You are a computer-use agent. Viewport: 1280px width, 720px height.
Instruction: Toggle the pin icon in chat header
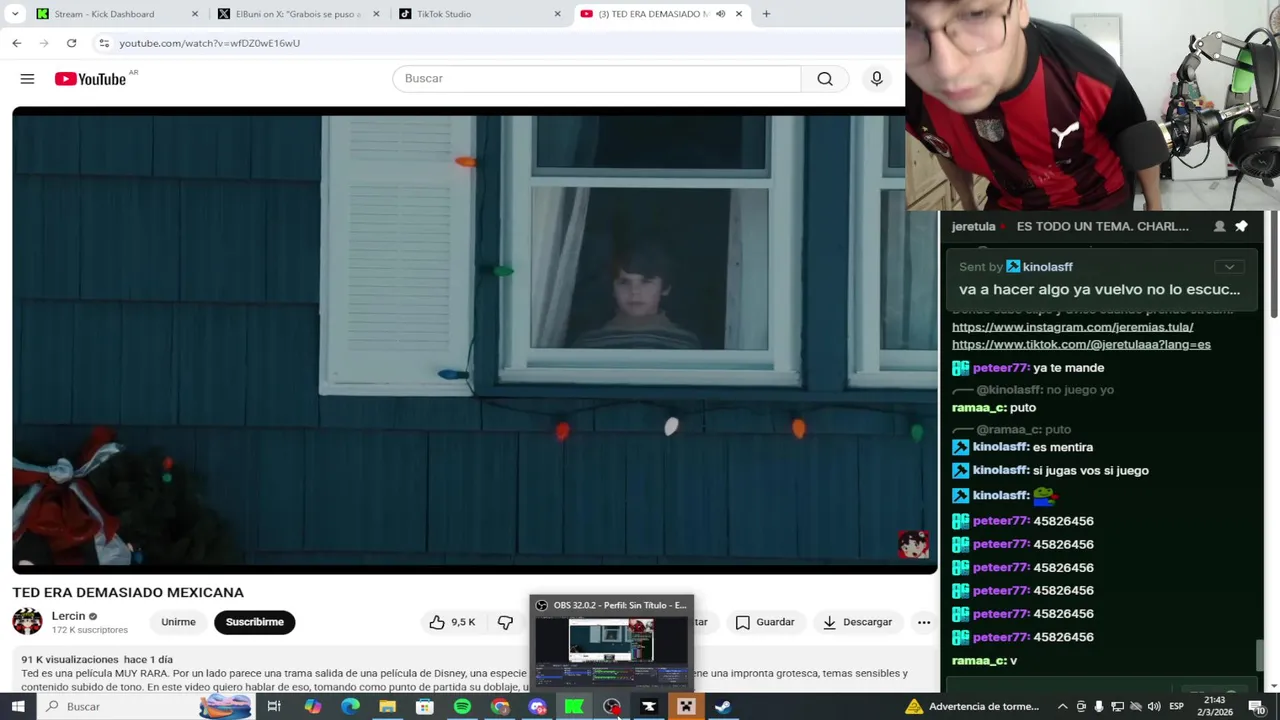coord(1241,227)
